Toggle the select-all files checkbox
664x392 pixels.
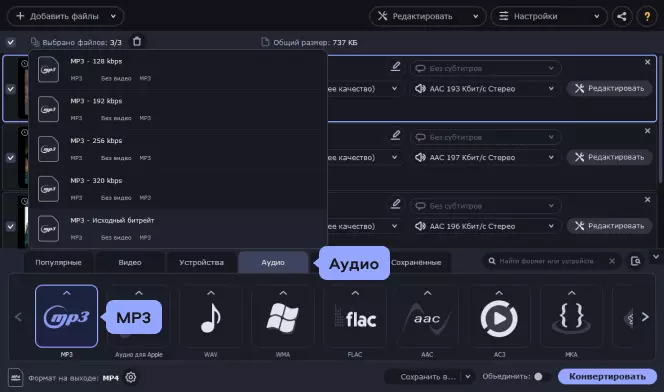pyautogui.click(x=11, y=42)
